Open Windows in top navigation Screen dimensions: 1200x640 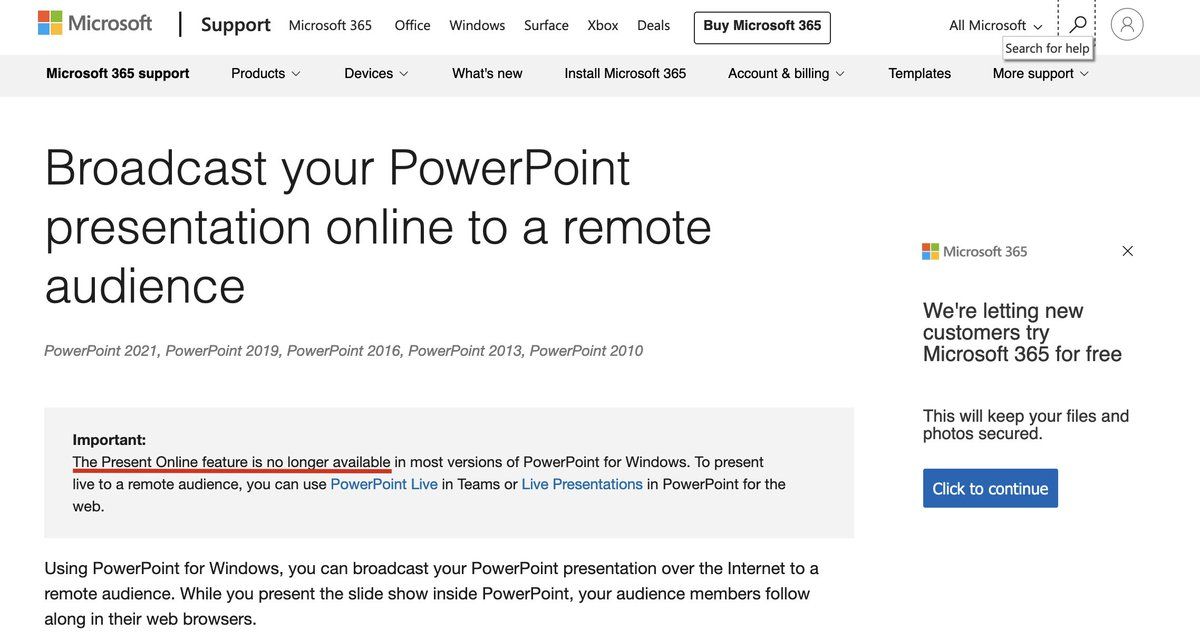pos(477,25)
